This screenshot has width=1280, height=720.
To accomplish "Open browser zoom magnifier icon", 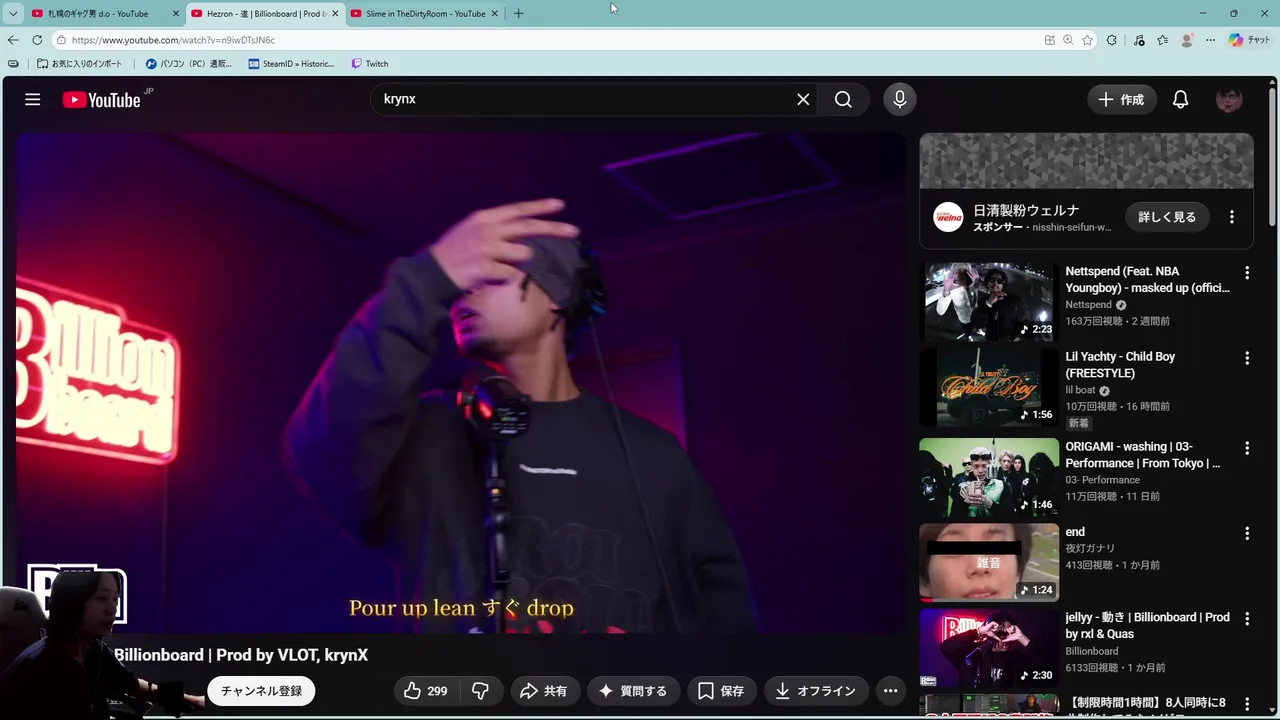I will click(1068, 40).
